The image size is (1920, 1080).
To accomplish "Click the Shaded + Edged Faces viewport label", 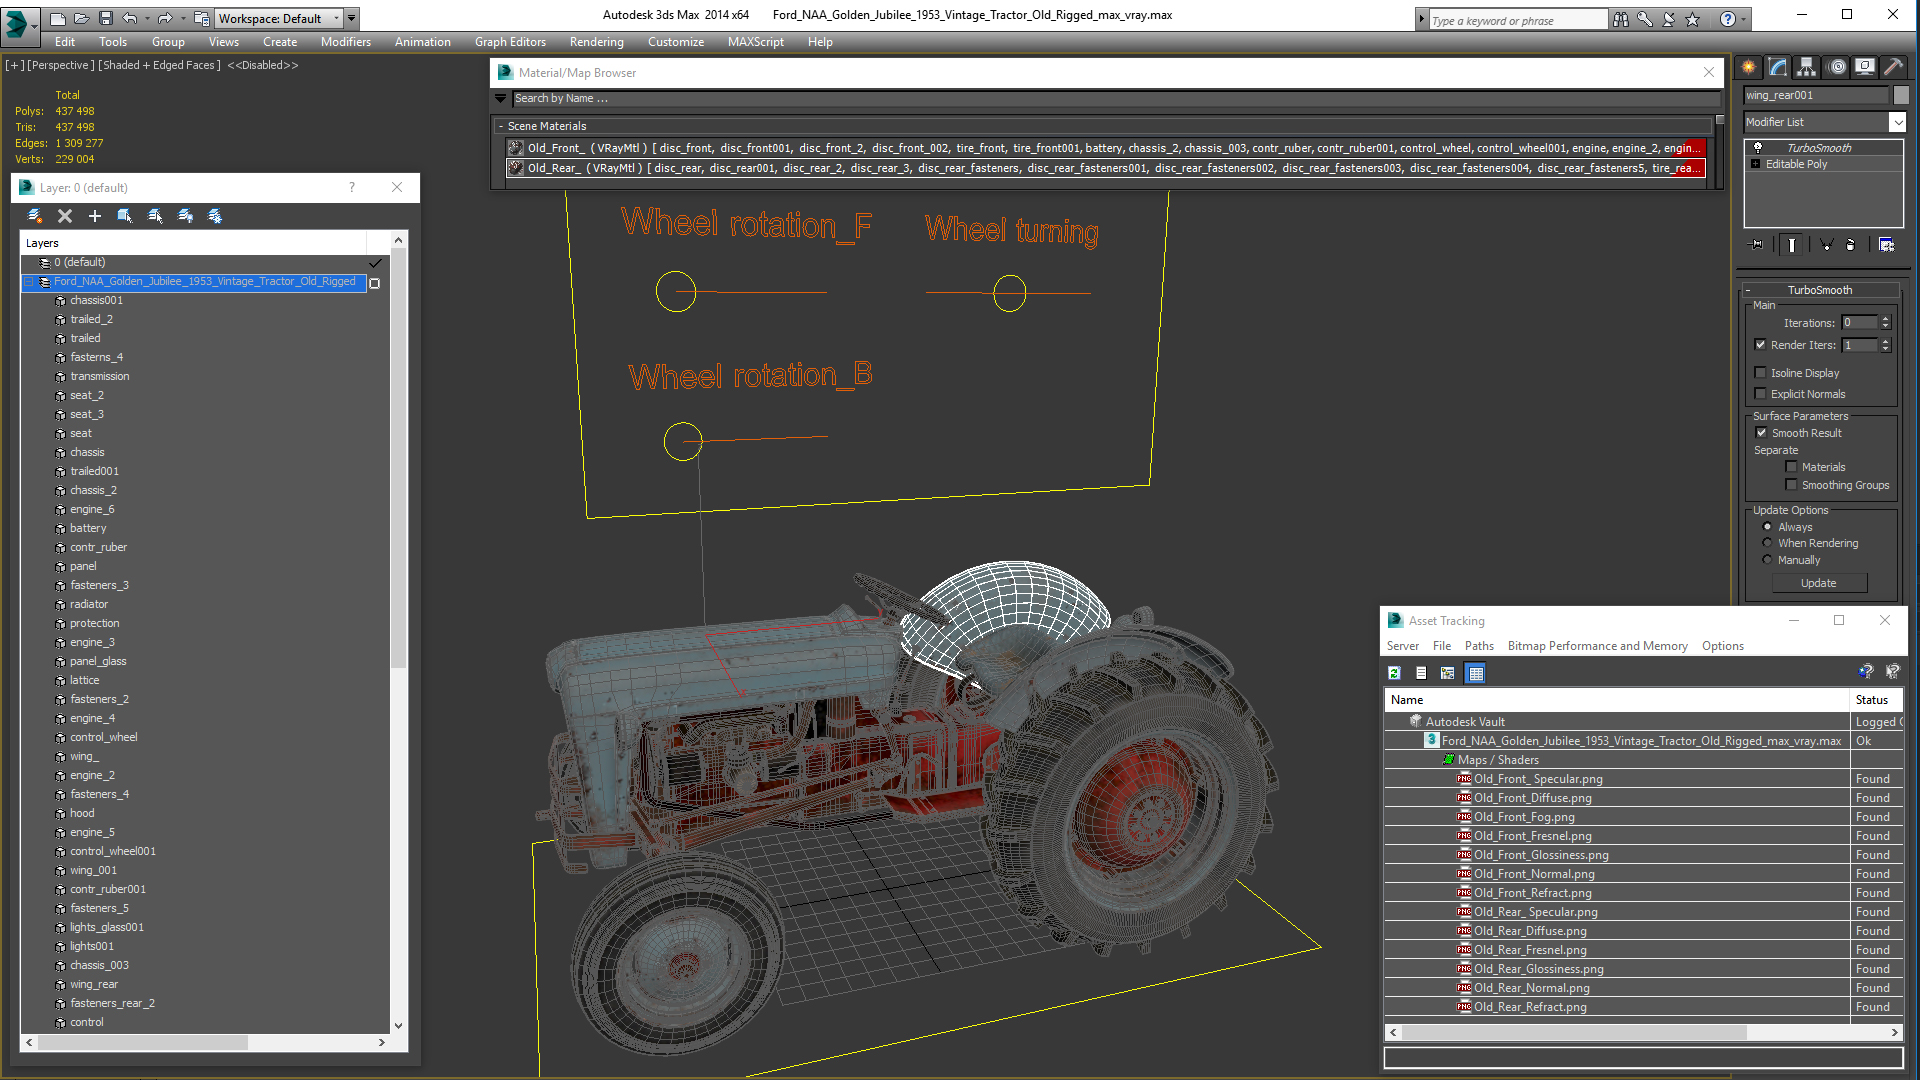I will [x=159, y=65].
